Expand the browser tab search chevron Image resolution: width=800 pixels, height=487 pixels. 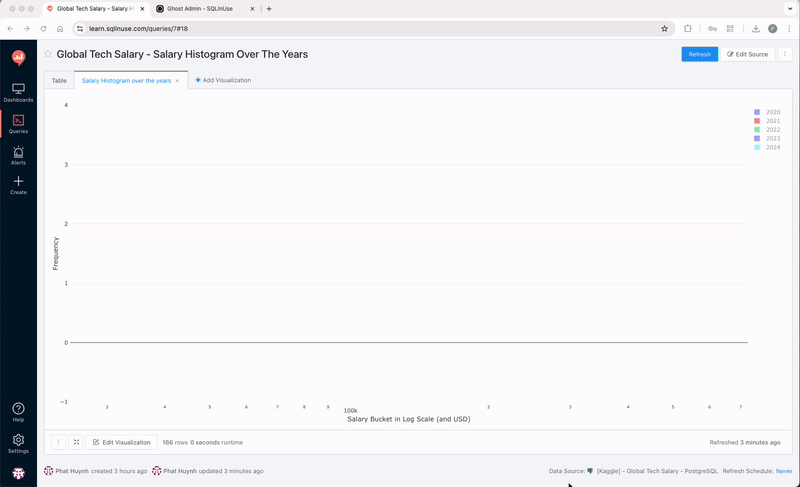pos(790,9)
